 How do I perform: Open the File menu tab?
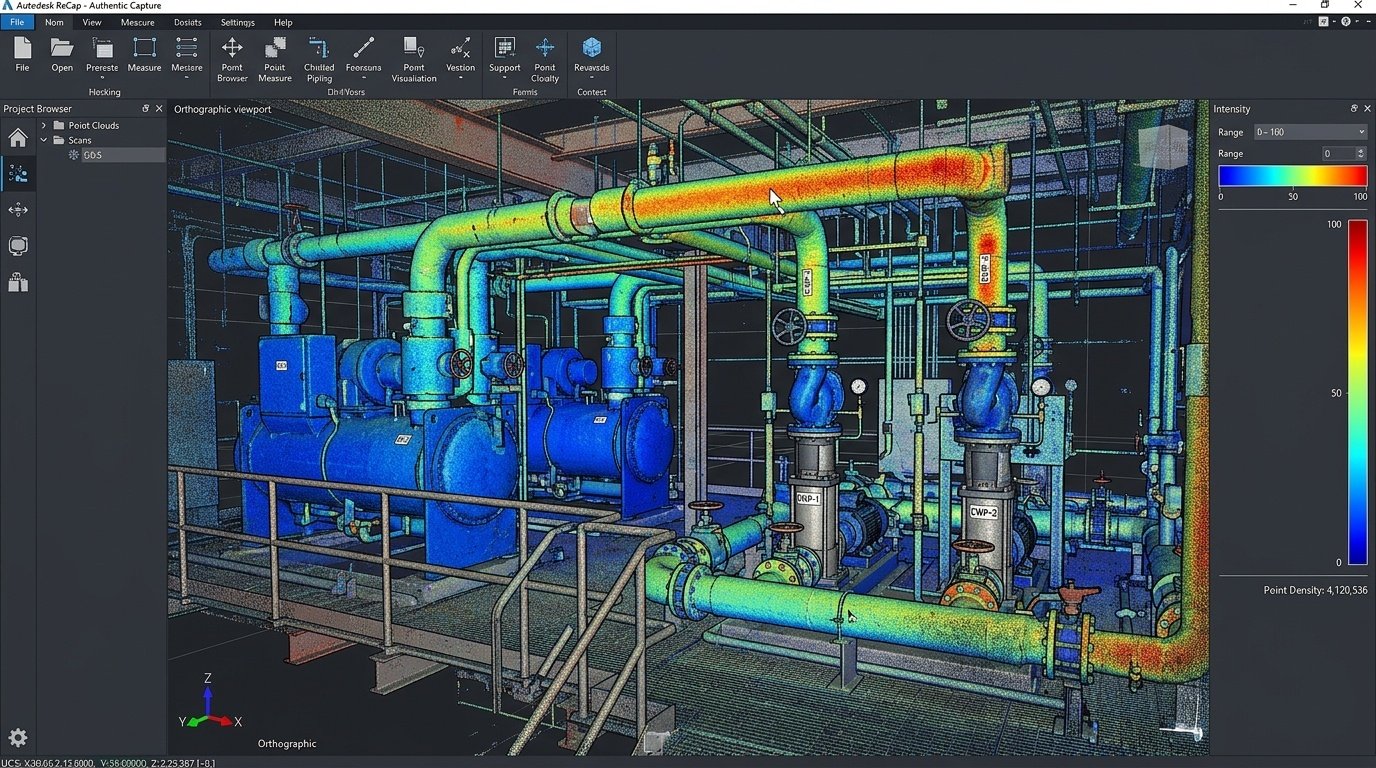click(17, 22)
